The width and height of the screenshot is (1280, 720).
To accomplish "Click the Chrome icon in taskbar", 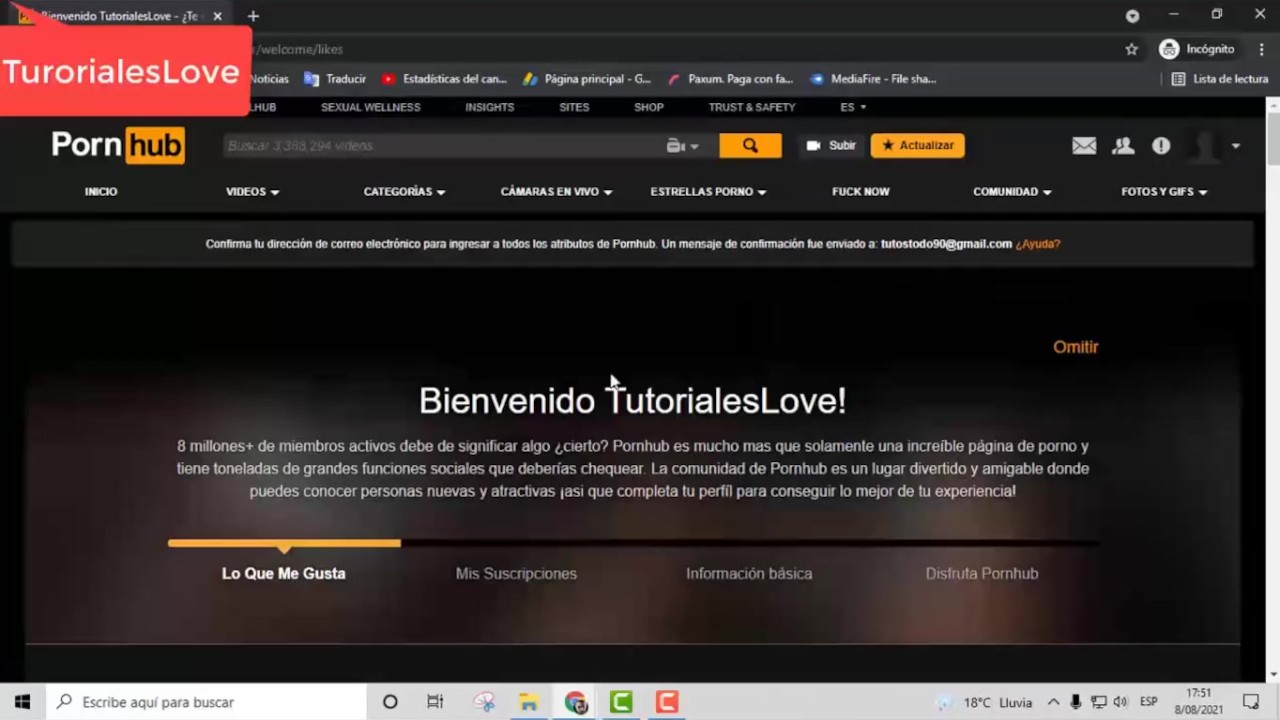I will click(576, 702).
